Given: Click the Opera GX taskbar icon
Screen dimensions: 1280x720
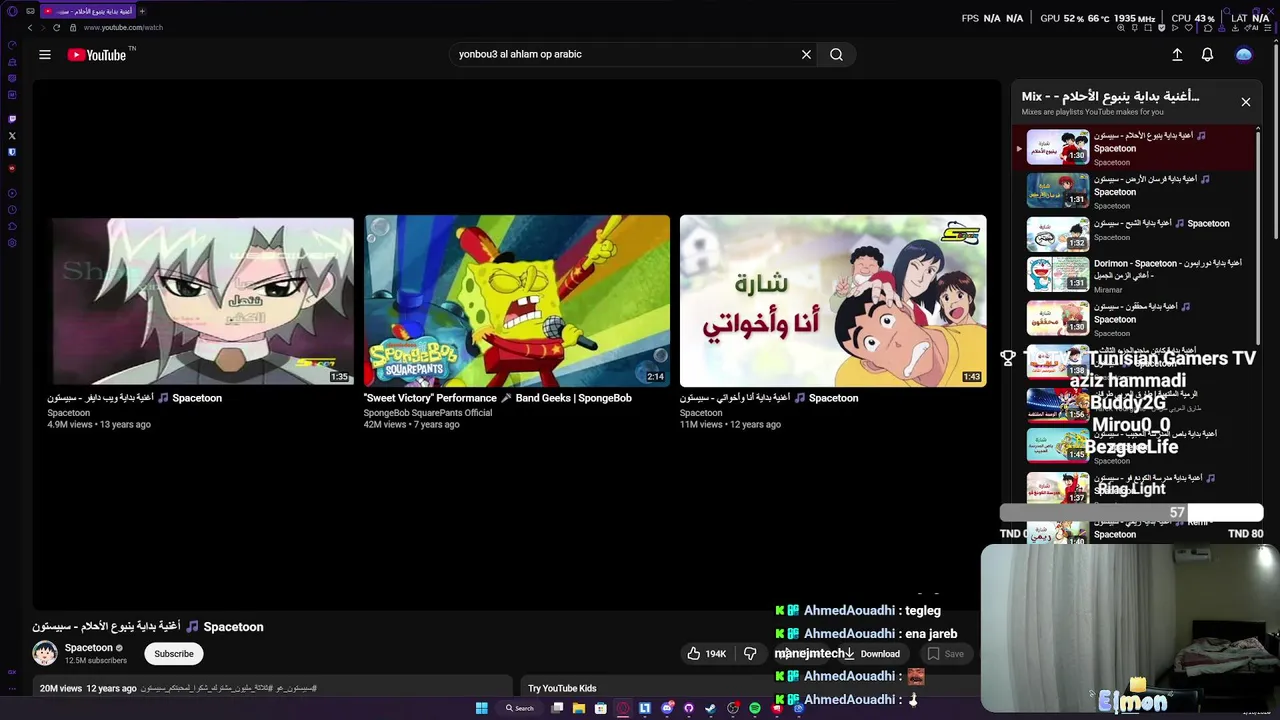Looking at the screenshot, I should pos(623,708).
